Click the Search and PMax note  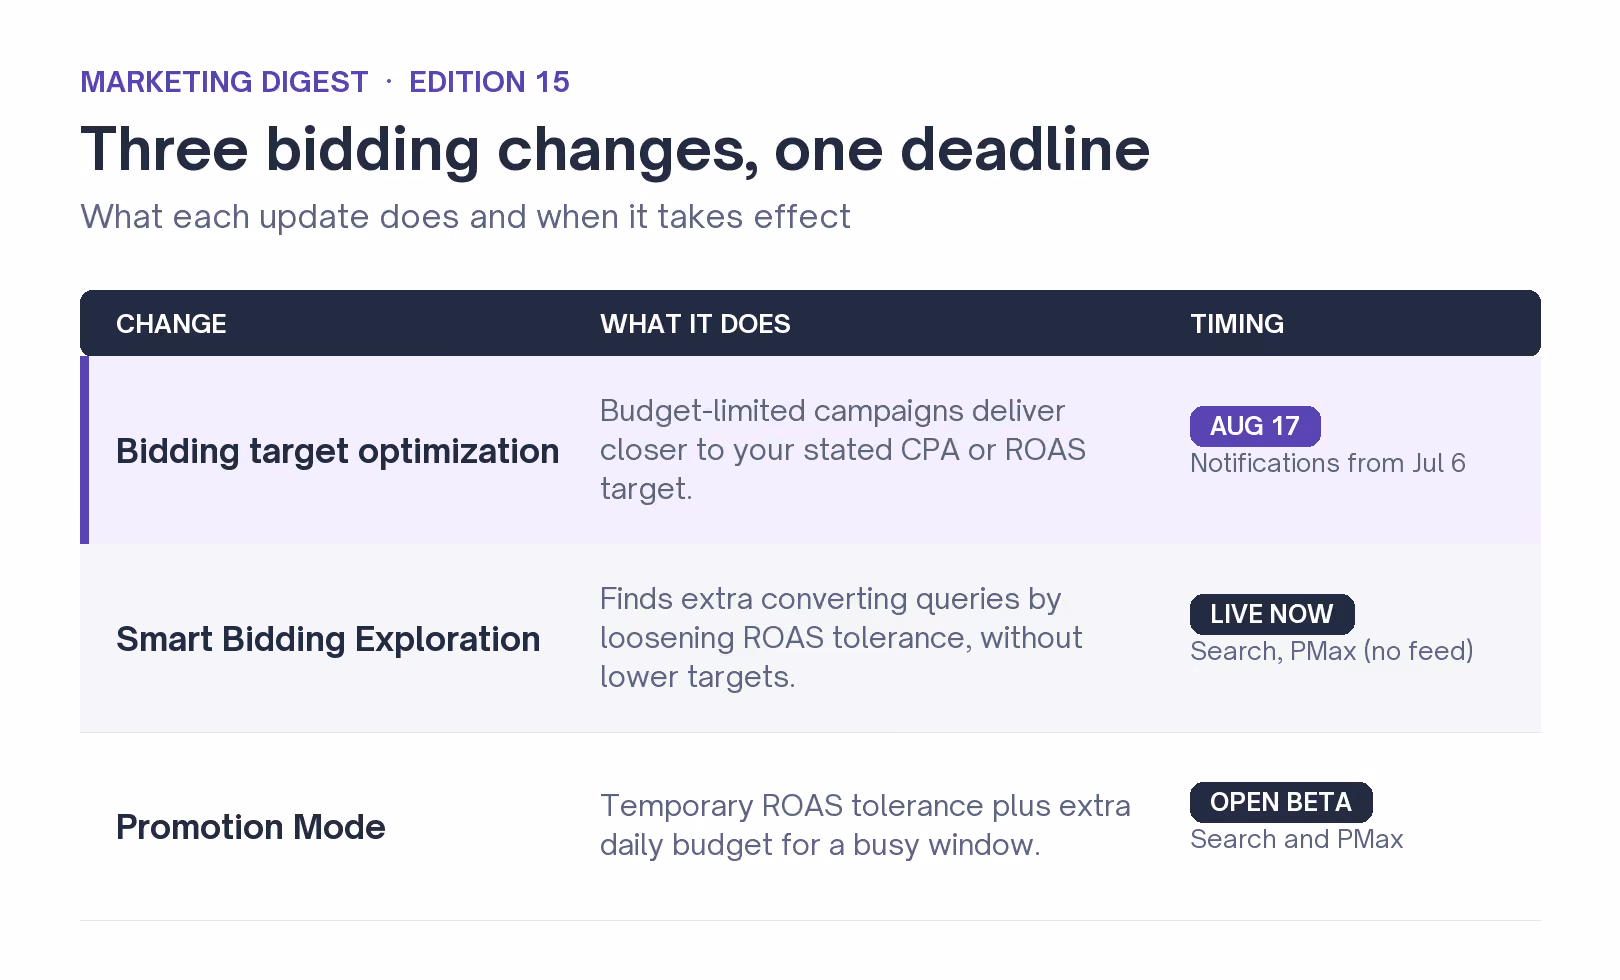tap(1297, 839)
